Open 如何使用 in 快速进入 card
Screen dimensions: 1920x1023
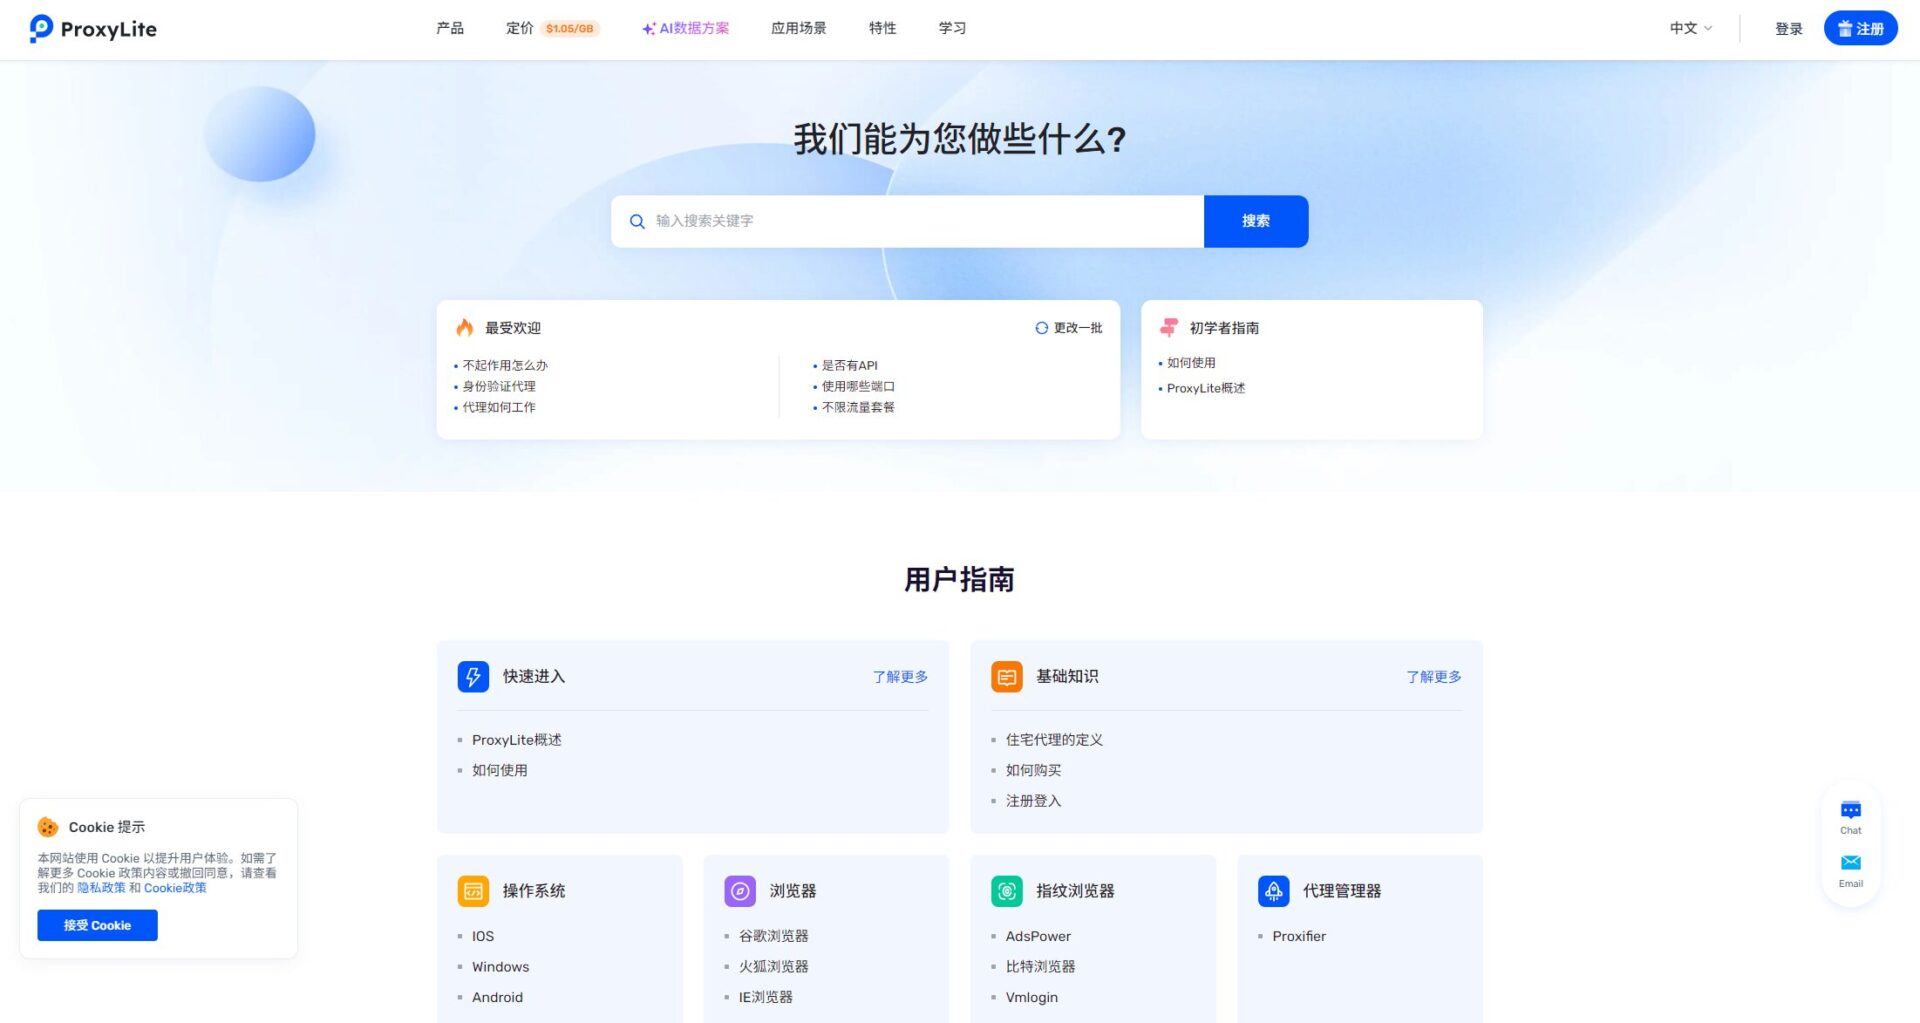(x=500, y=770)
